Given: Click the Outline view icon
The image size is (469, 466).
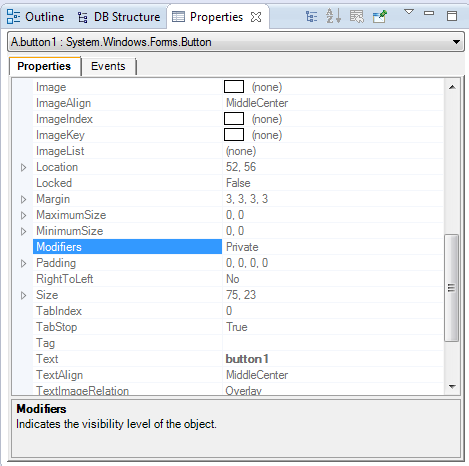Looking at the screenshot, I should coord(14,16).
